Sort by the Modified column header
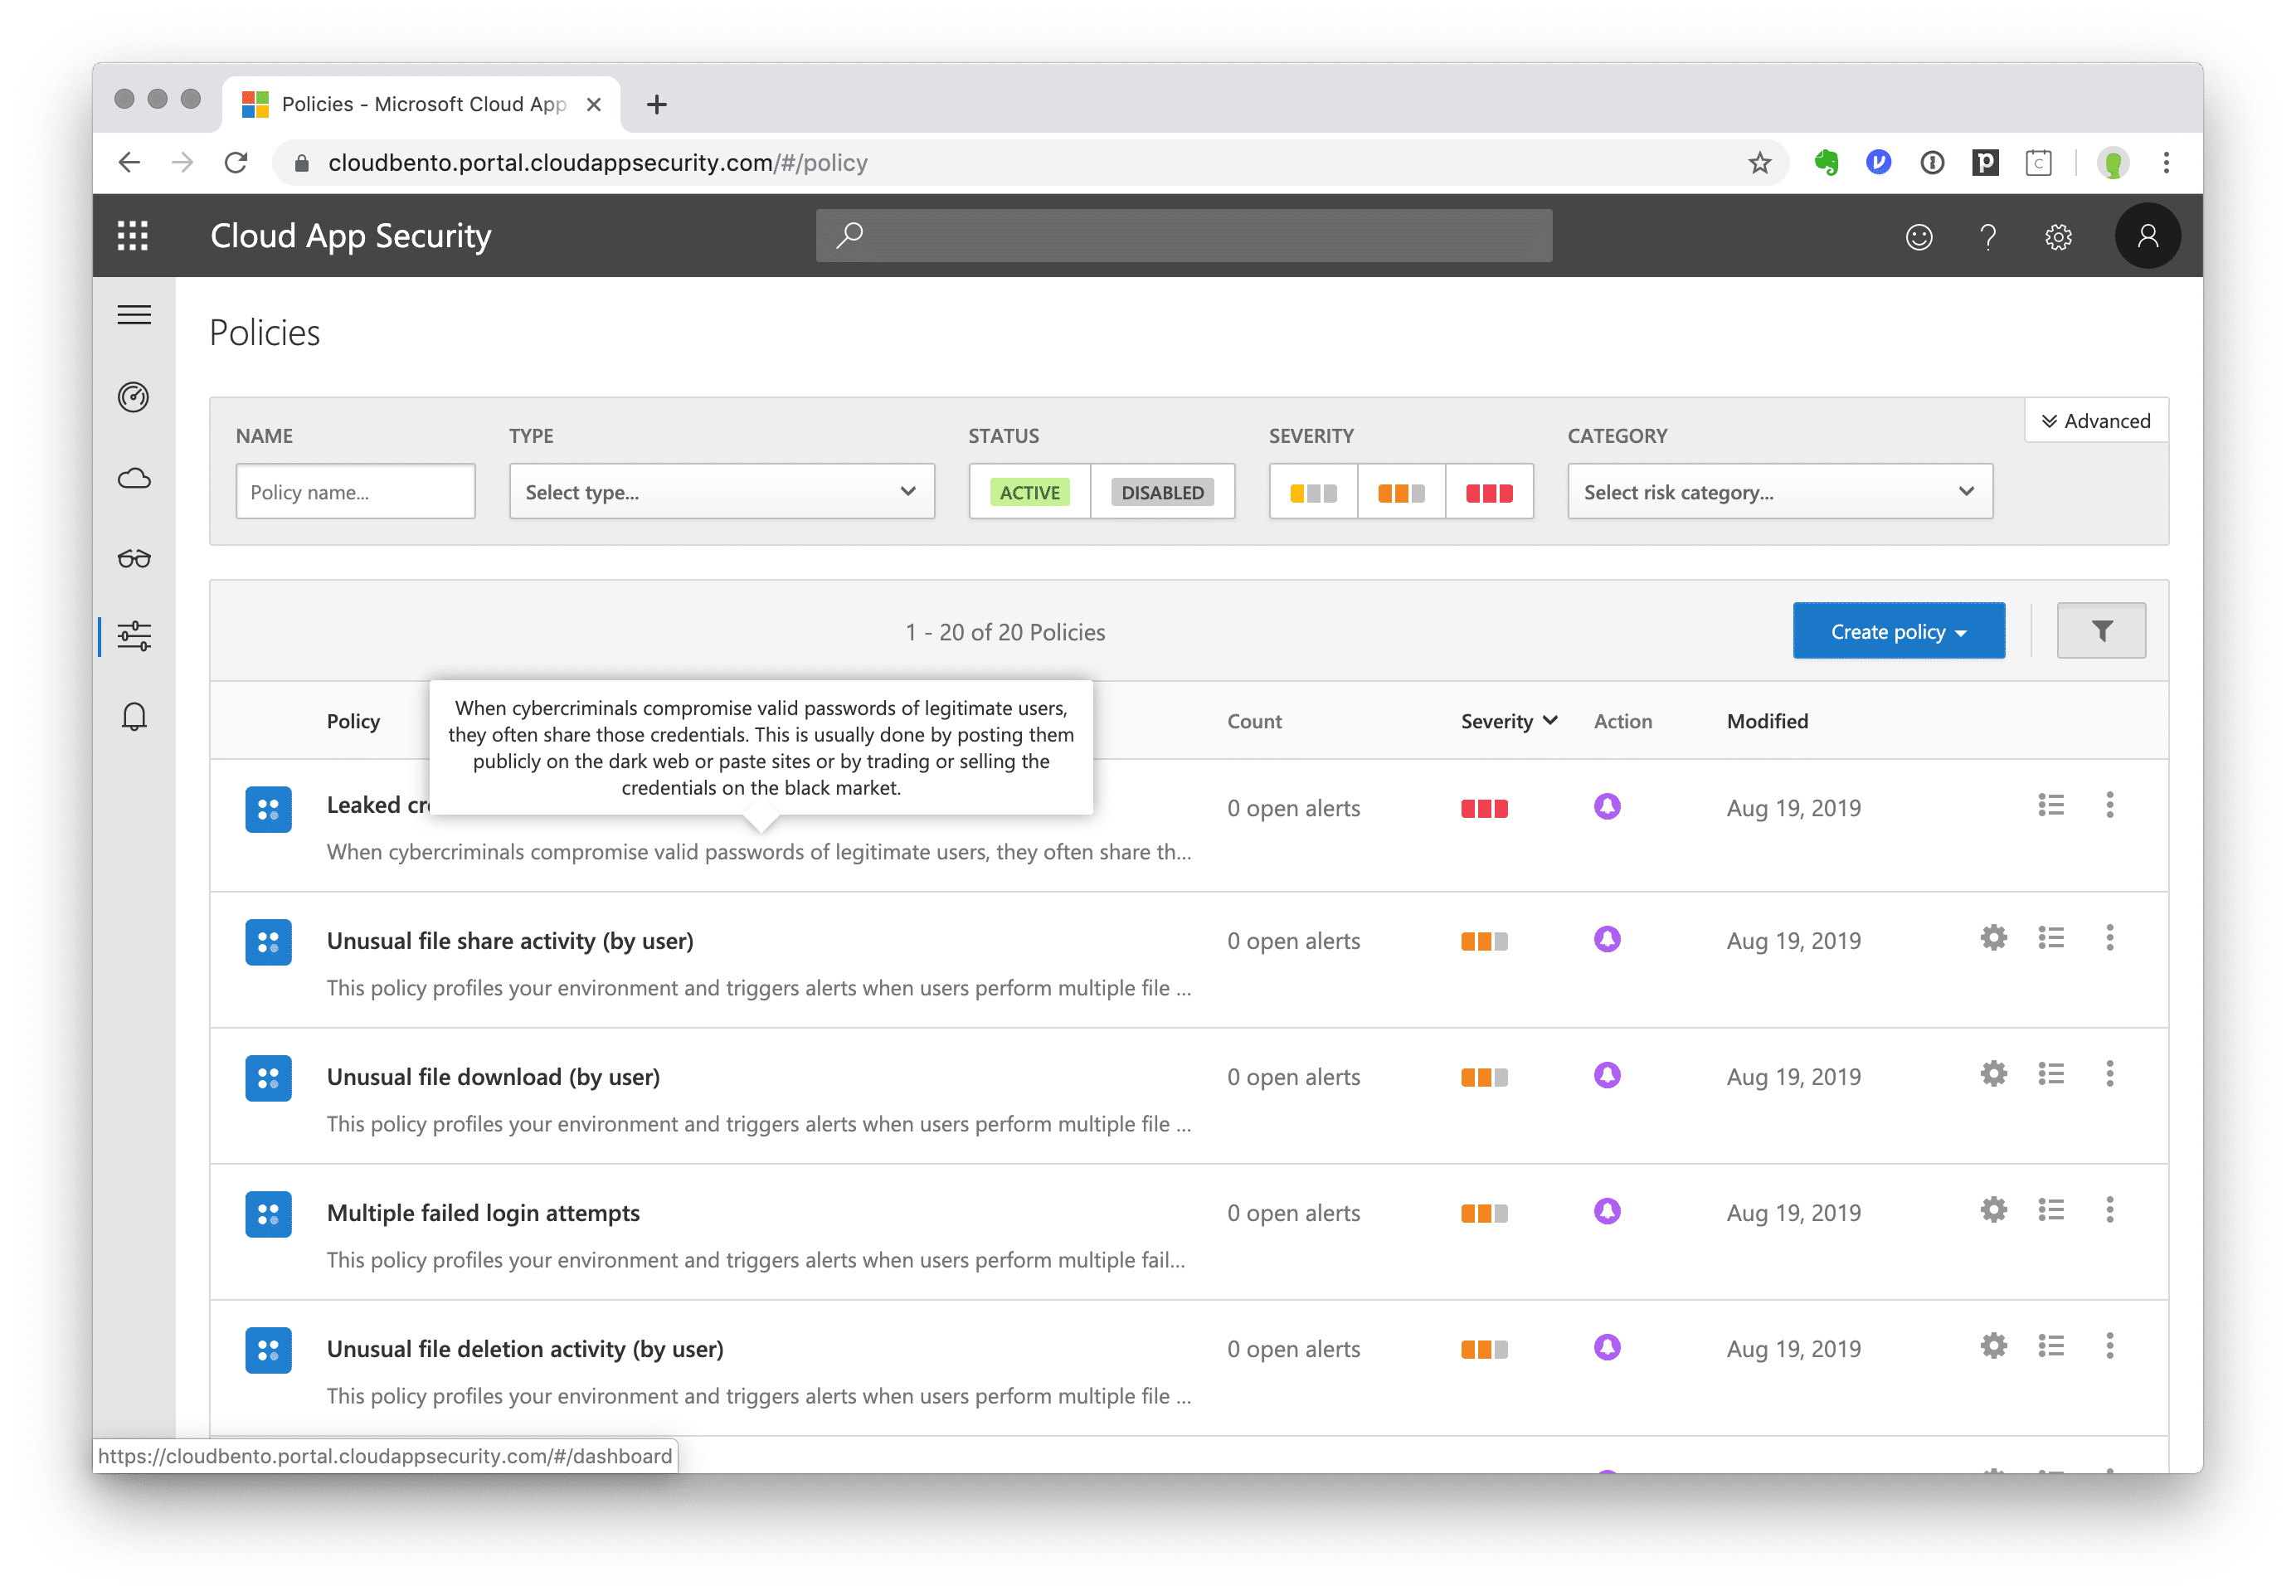Screen dimensions: 2296x1596 (1767, 721)
